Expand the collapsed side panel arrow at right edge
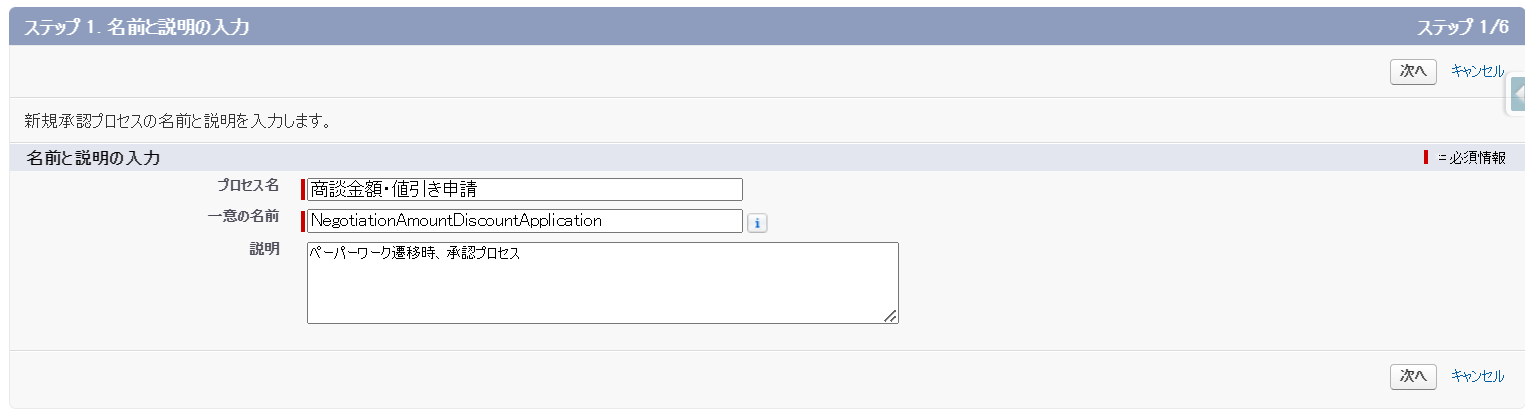Viewport: 1538px width, 415px height. (x=1521, y=96)
